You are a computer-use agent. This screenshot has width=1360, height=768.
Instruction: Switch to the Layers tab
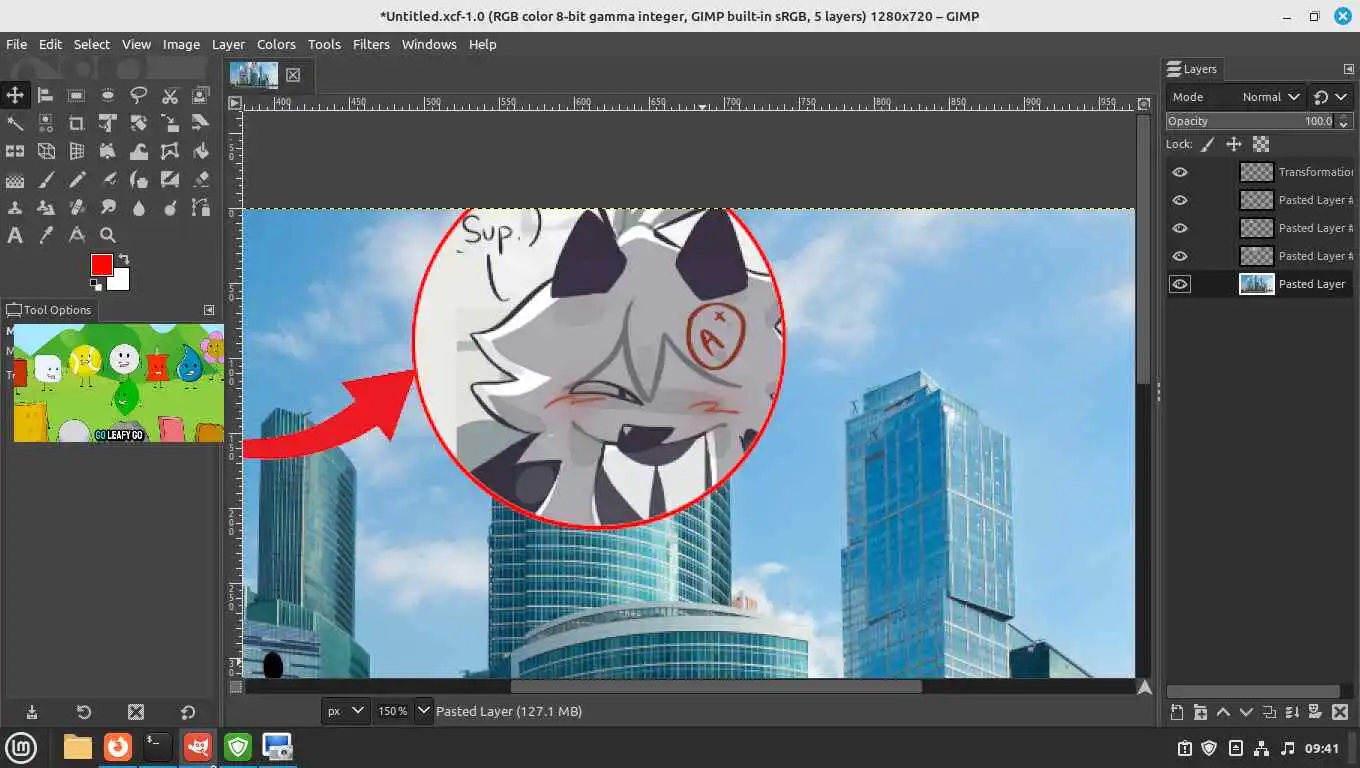1192,69
